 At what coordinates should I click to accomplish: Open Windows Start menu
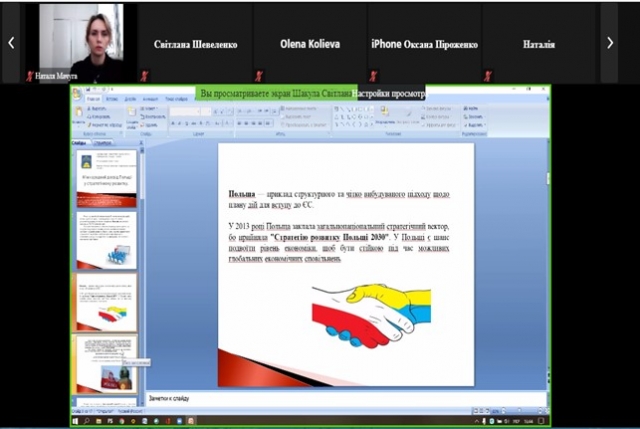coord(76,421)
